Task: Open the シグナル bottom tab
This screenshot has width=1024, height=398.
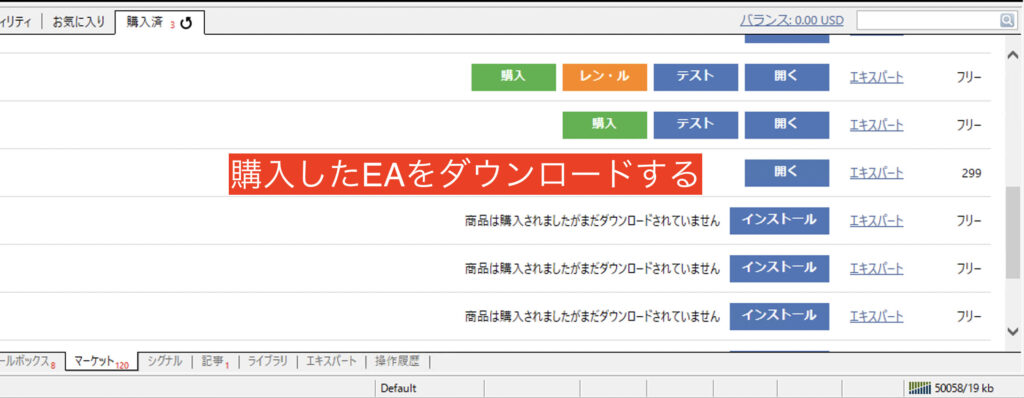Action: (x=165, y=361)
